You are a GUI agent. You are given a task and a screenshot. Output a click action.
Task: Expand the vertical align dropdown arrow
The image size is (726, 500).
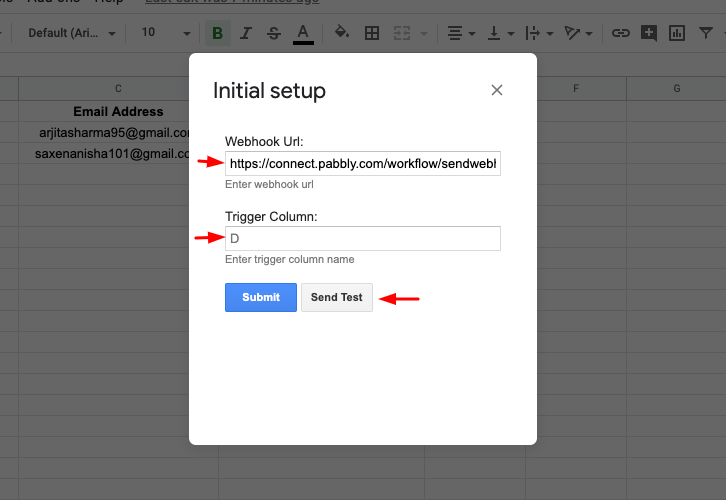click(511, 33)
